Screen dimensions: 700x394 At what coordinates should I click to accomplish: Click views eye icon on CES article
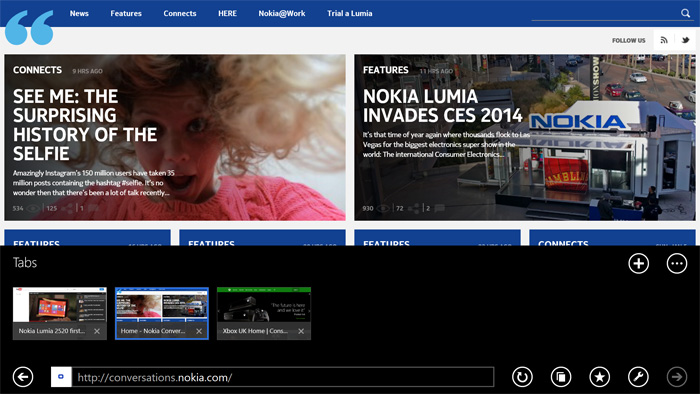click(x=383, y=208)
